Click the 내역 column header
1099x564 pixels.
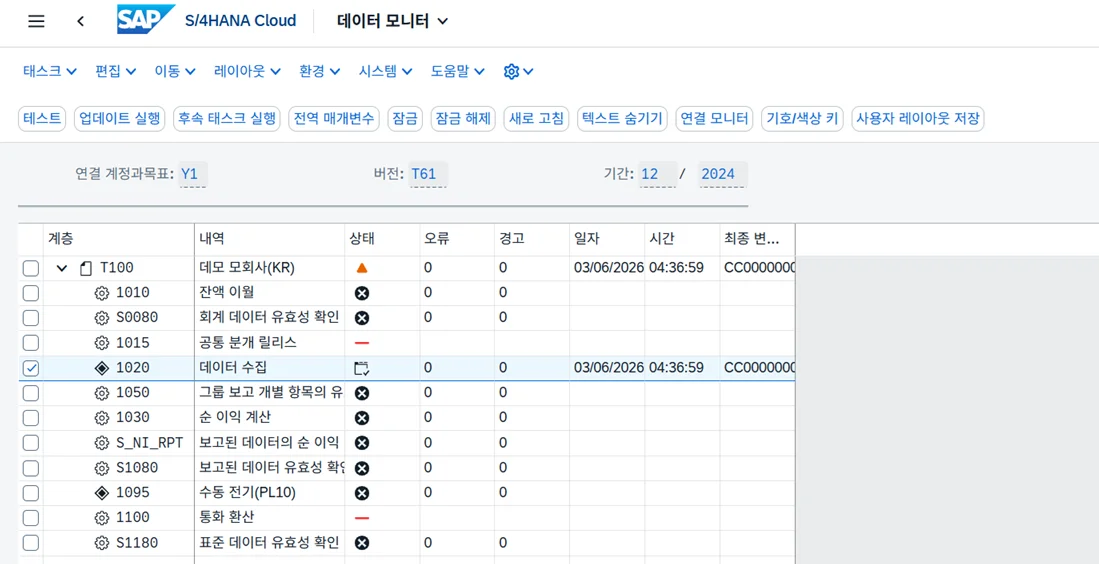(x=269, y=238)
